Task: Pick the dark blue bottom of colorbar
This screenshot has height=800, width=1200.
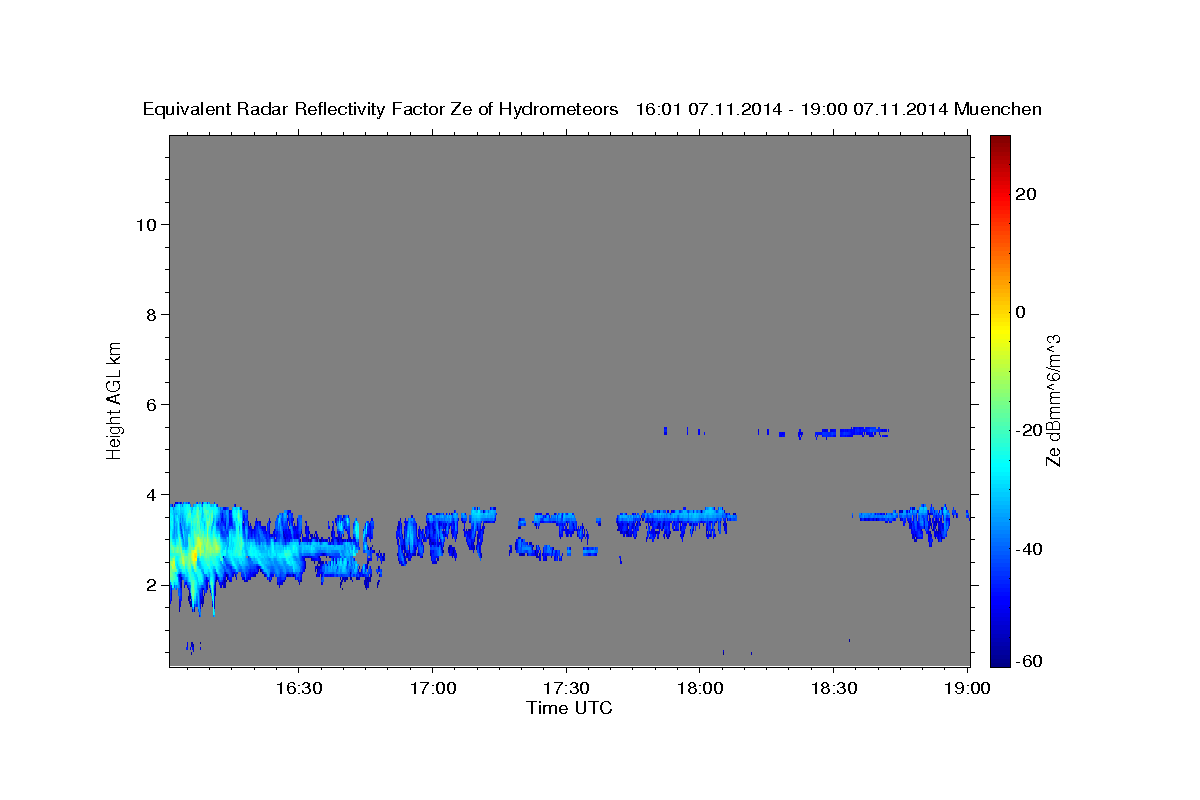Action: pyautogui.click(x=1000, y=658)
